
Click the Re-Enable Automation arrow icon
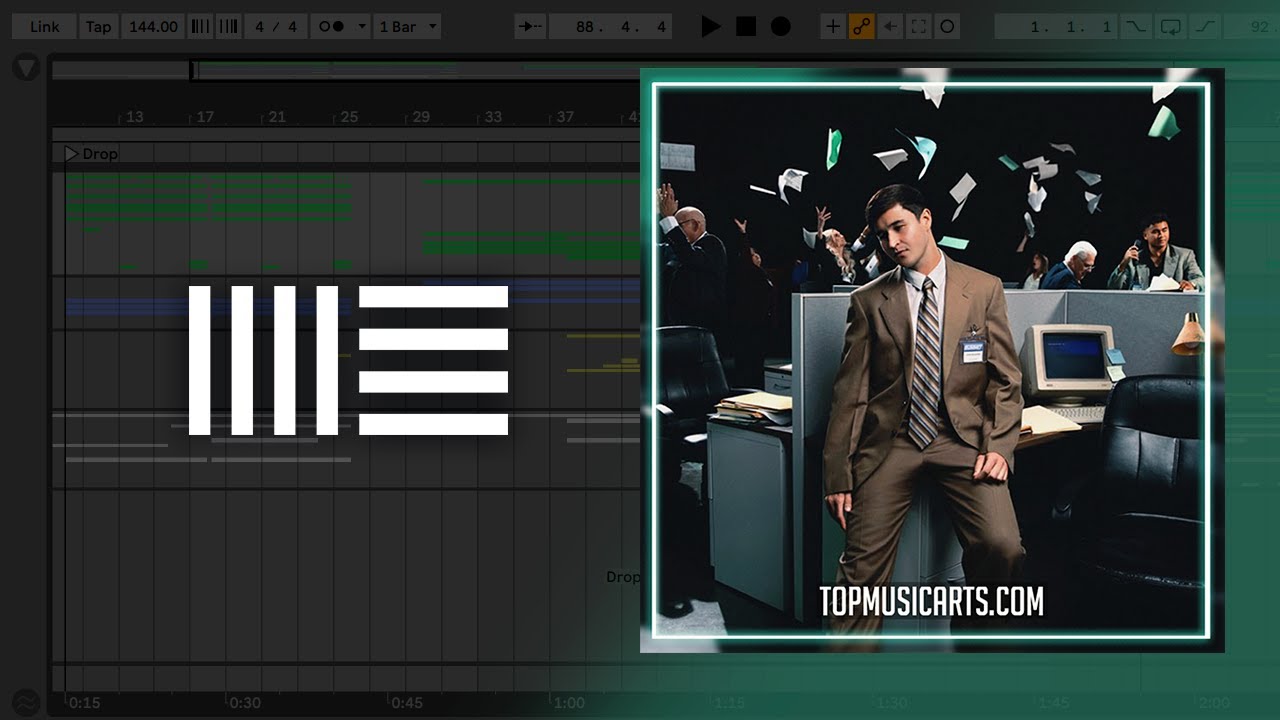pos(889,27)
